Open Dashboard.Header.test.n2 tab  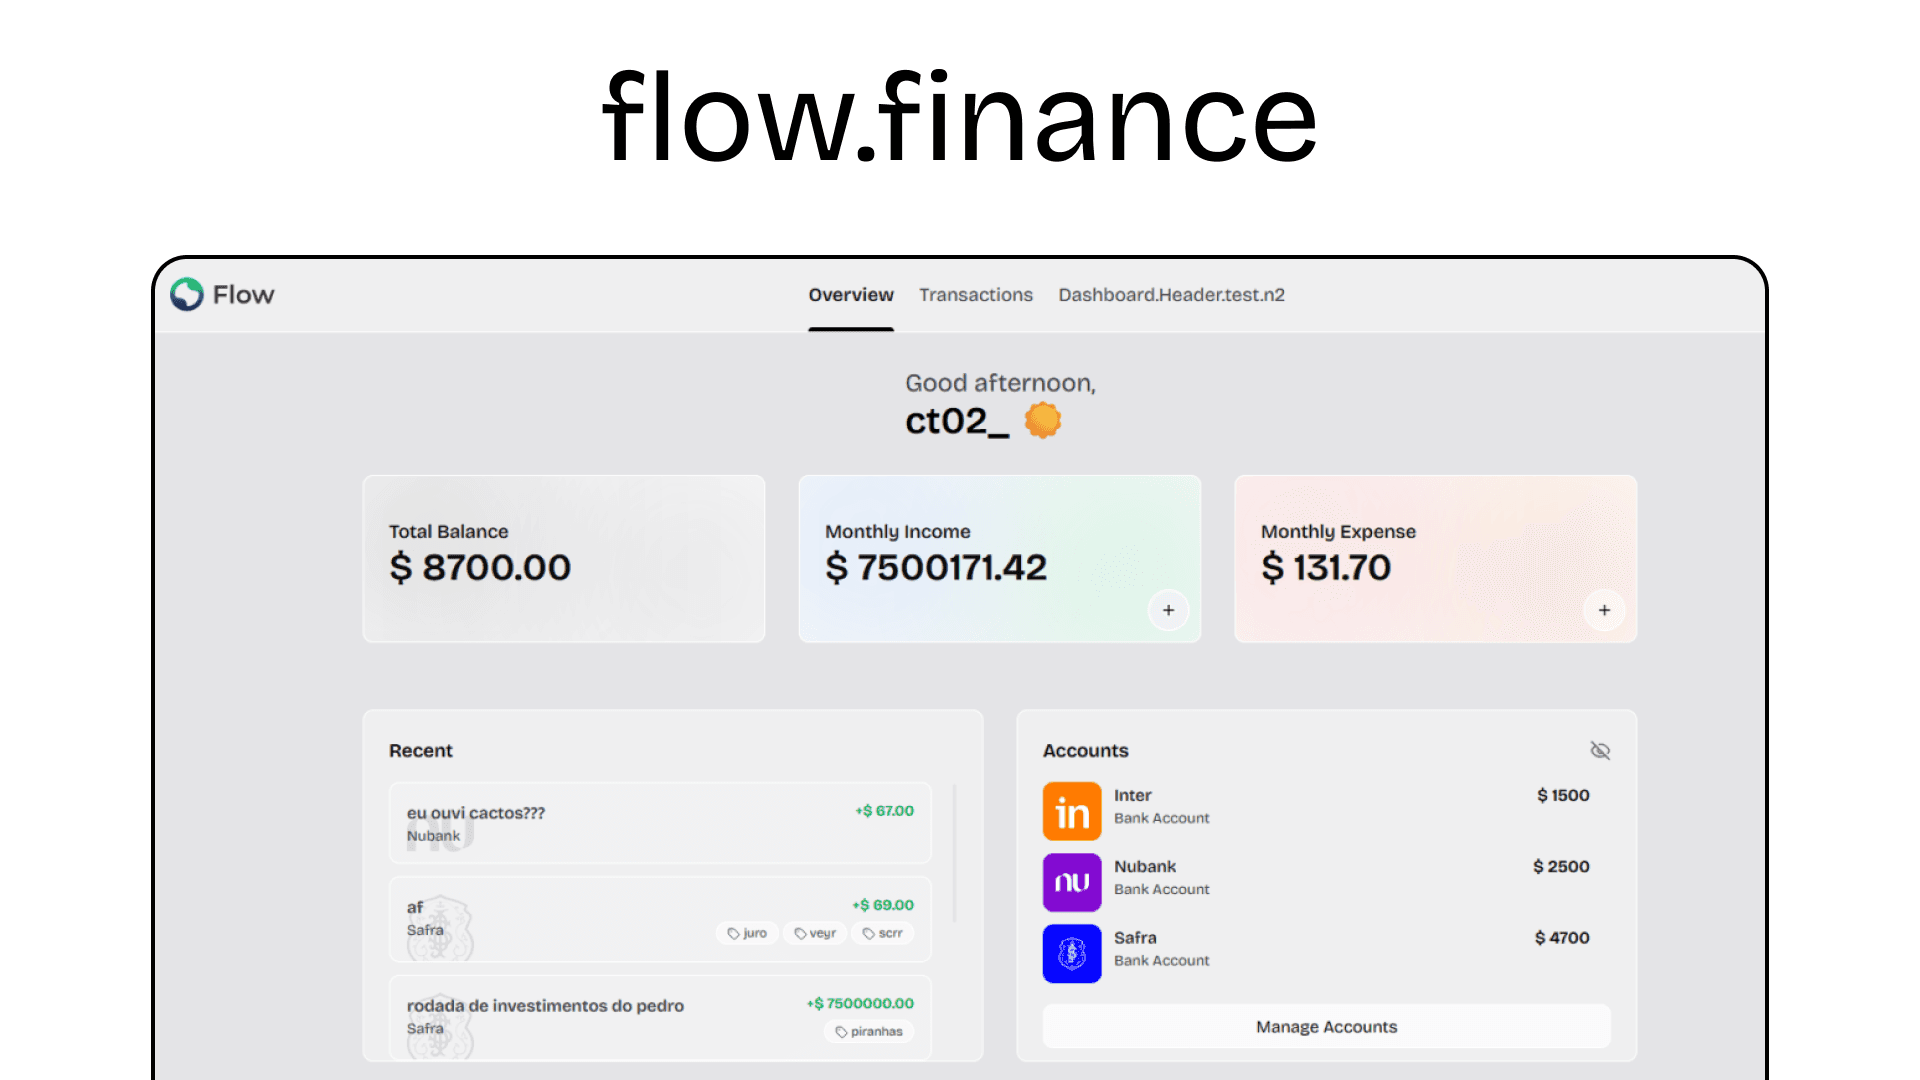pyautogui.click(x=1171, y=295)
